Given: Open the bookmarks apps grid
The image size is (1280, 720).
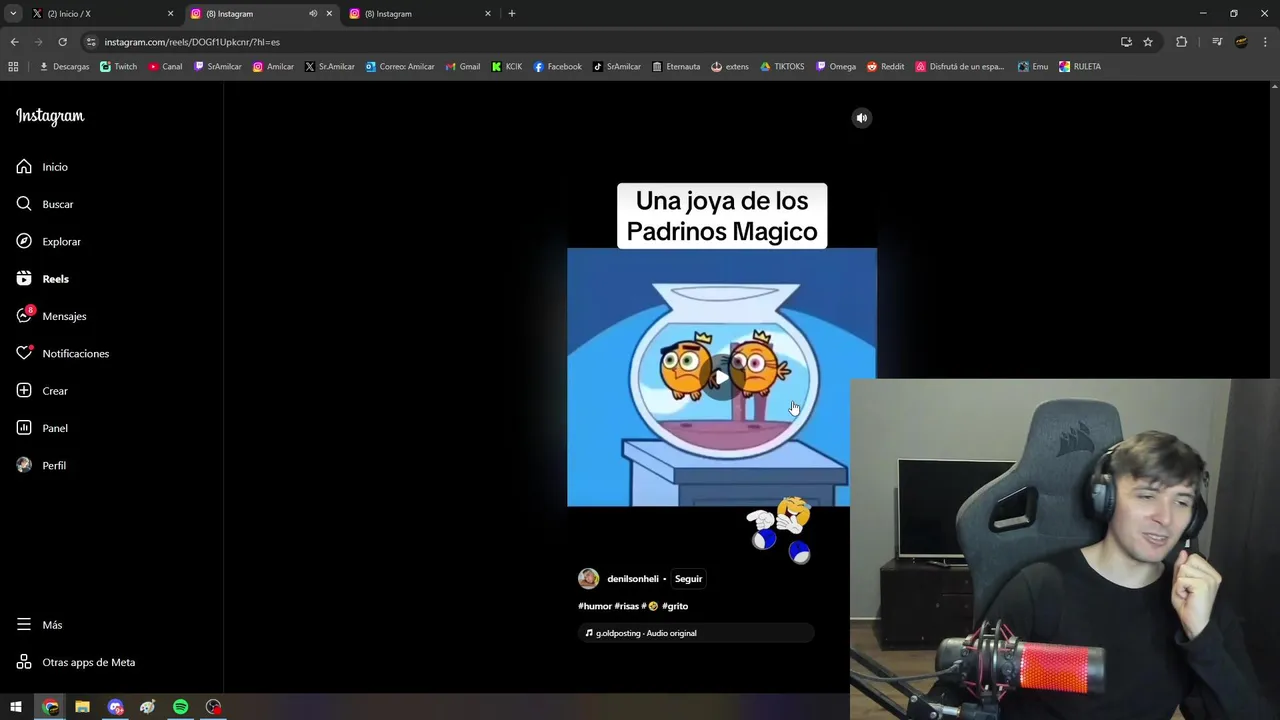Looking at the screenshot, I should tap(13, 67).
